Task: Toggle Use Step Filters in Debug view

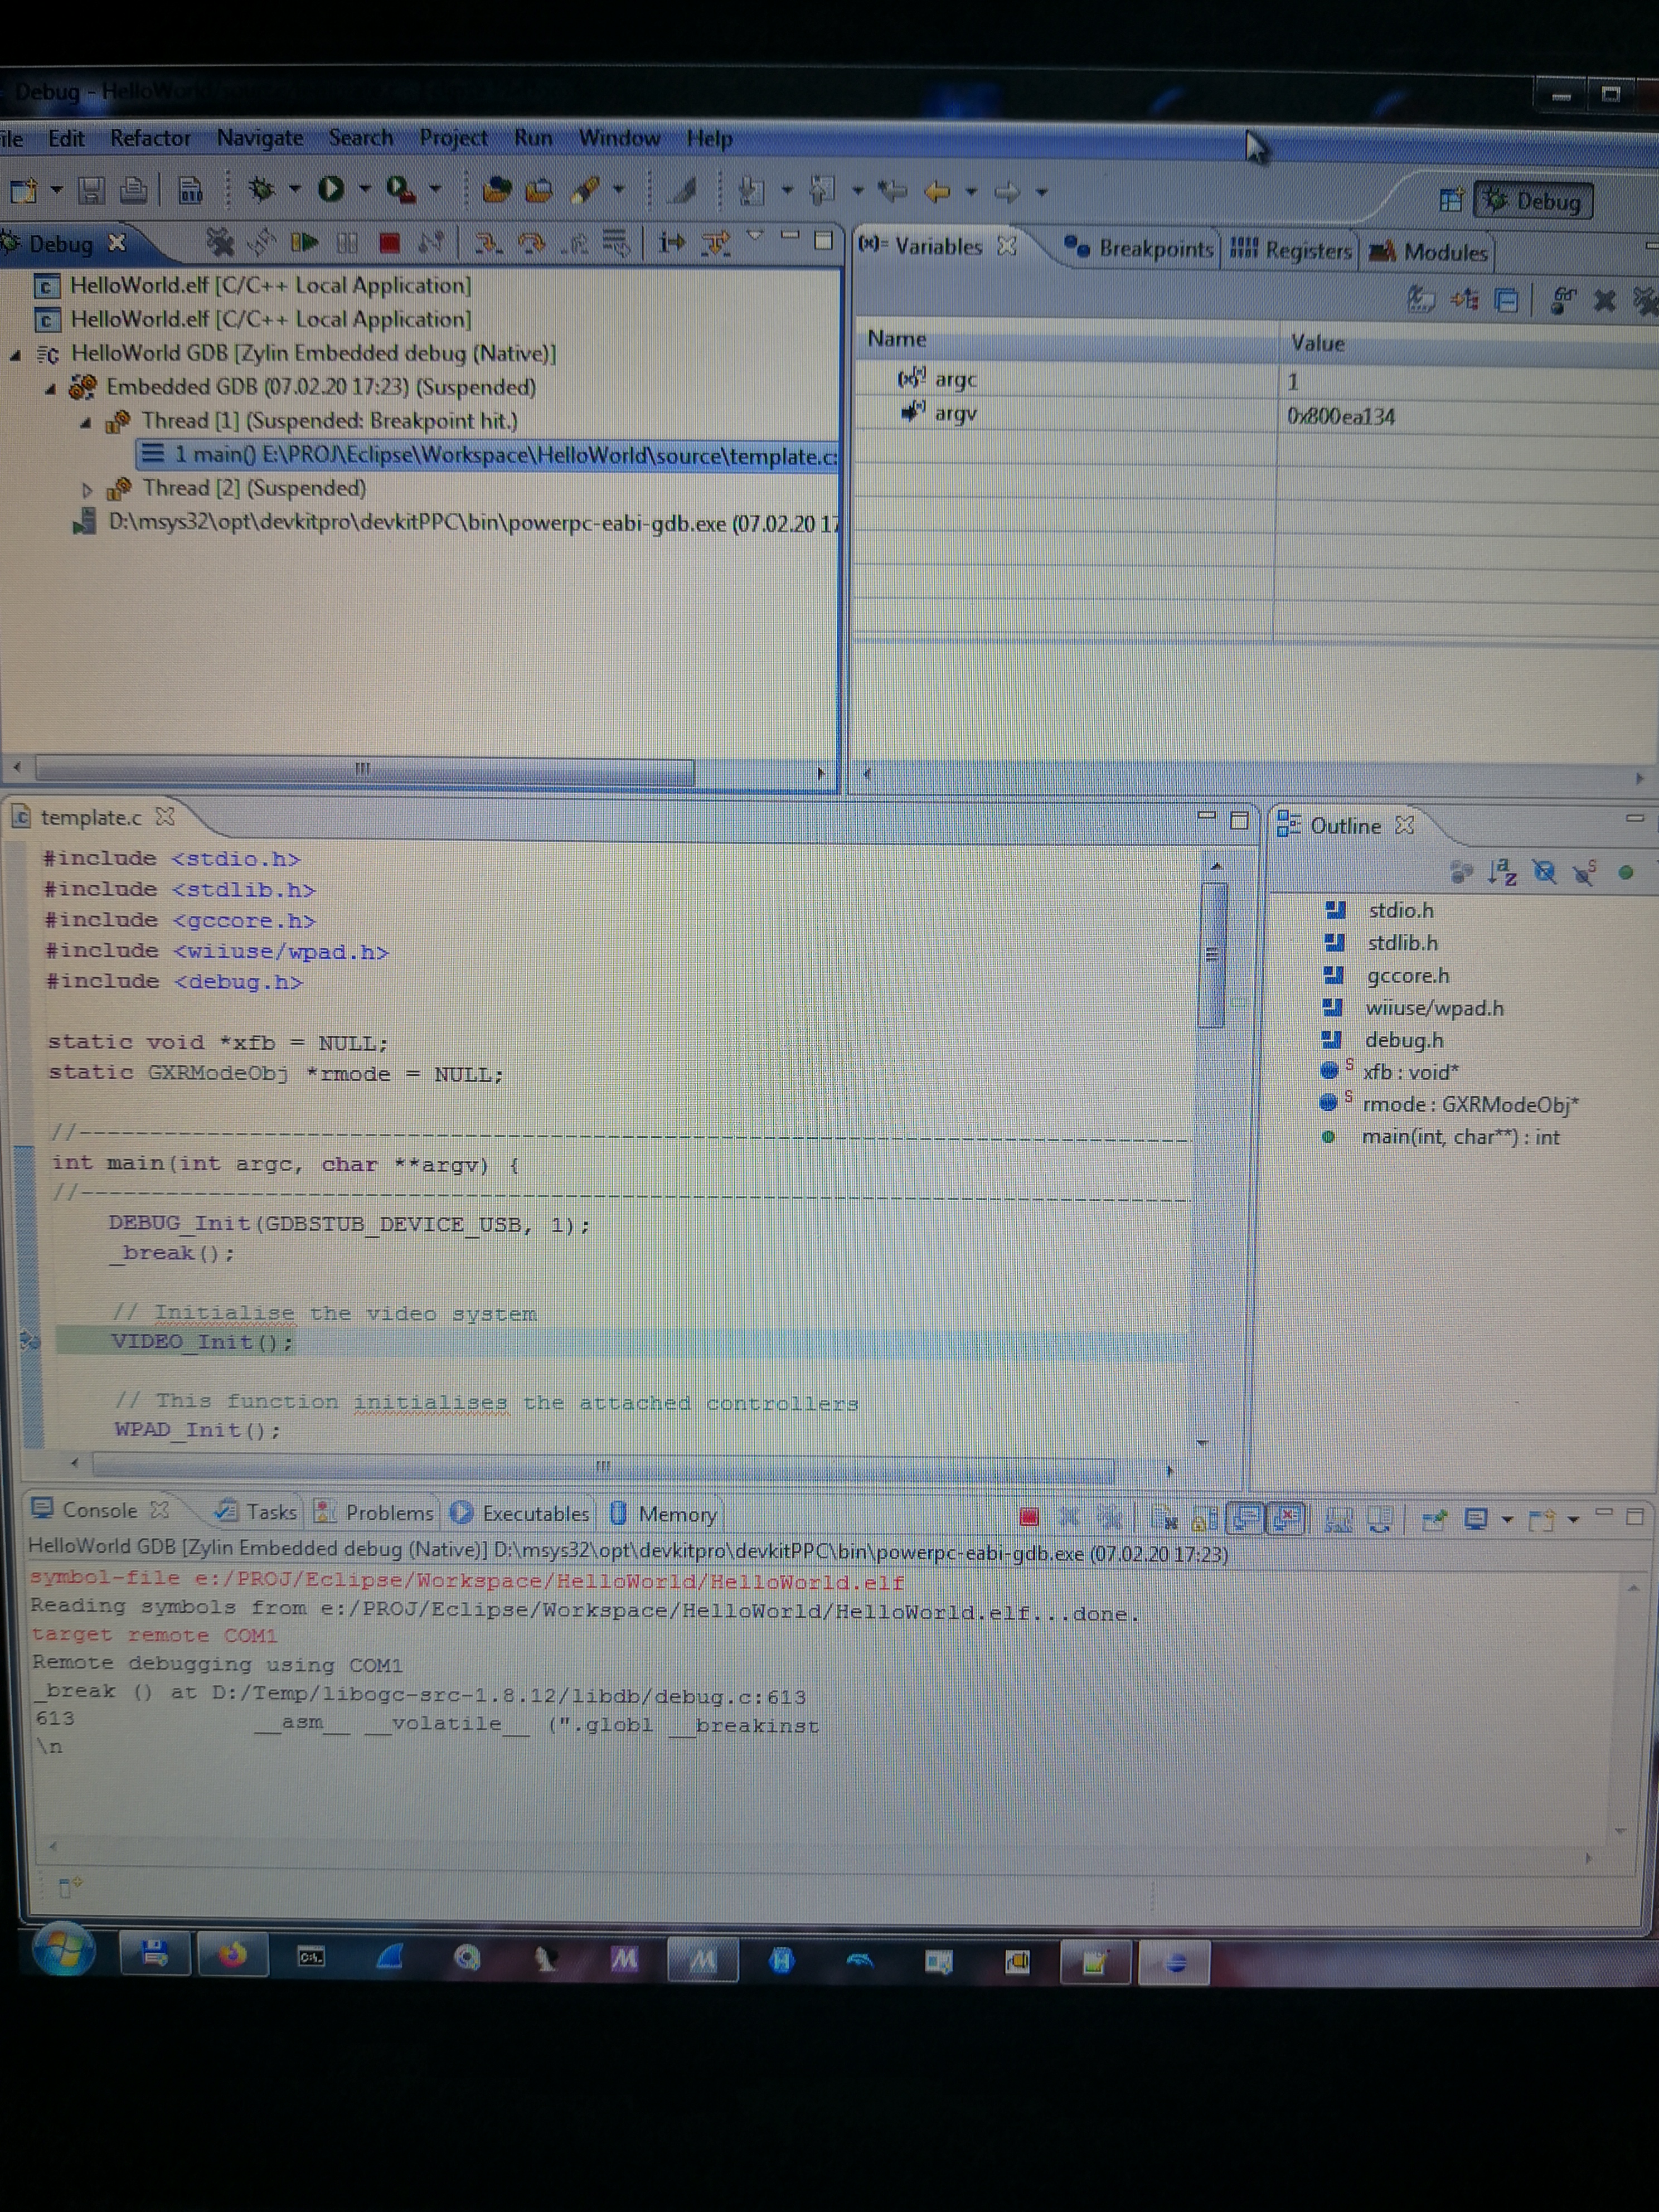Action: pyautogui.click(x=716, y=242)
